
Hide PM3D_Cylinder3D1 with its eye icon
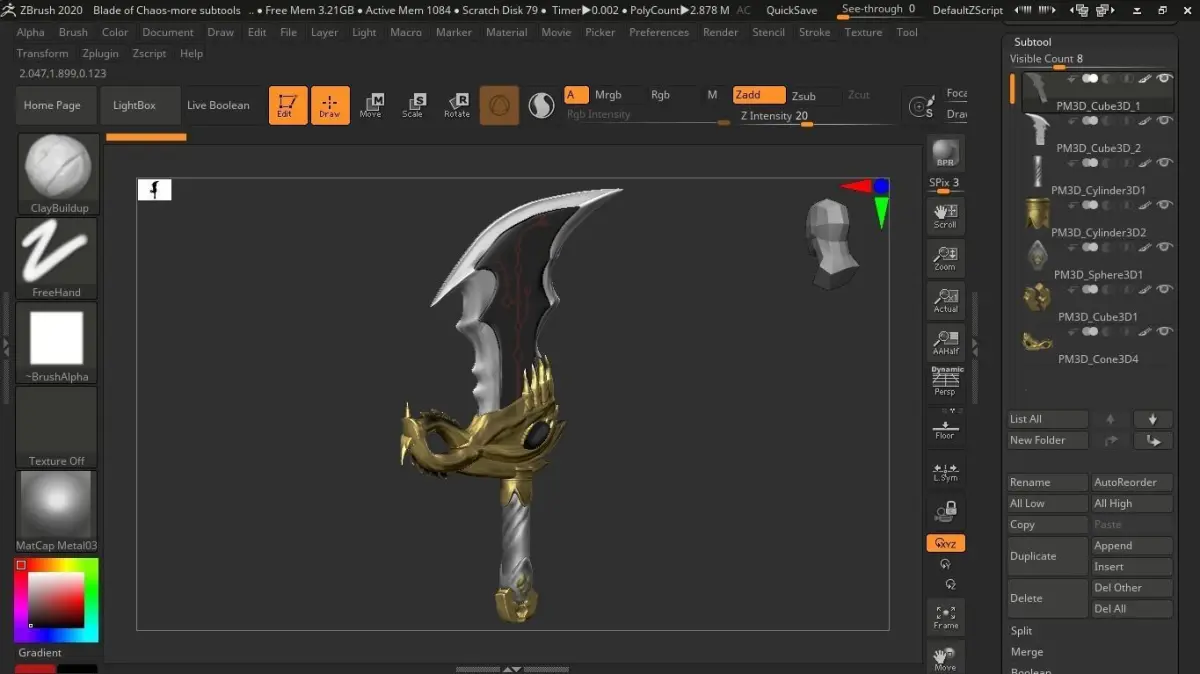pos(1165,163)
